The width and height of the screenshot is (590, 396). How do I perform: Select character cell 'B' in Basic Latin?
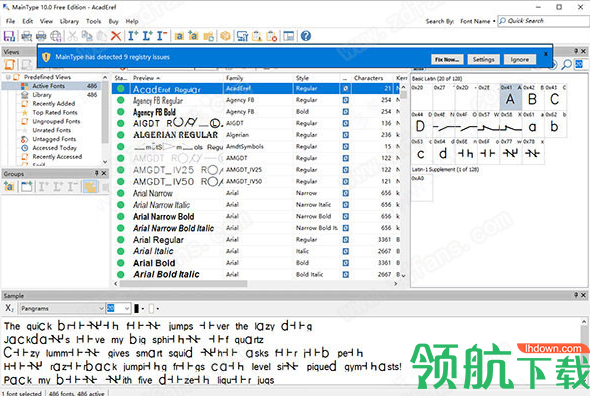click(533, 96)
